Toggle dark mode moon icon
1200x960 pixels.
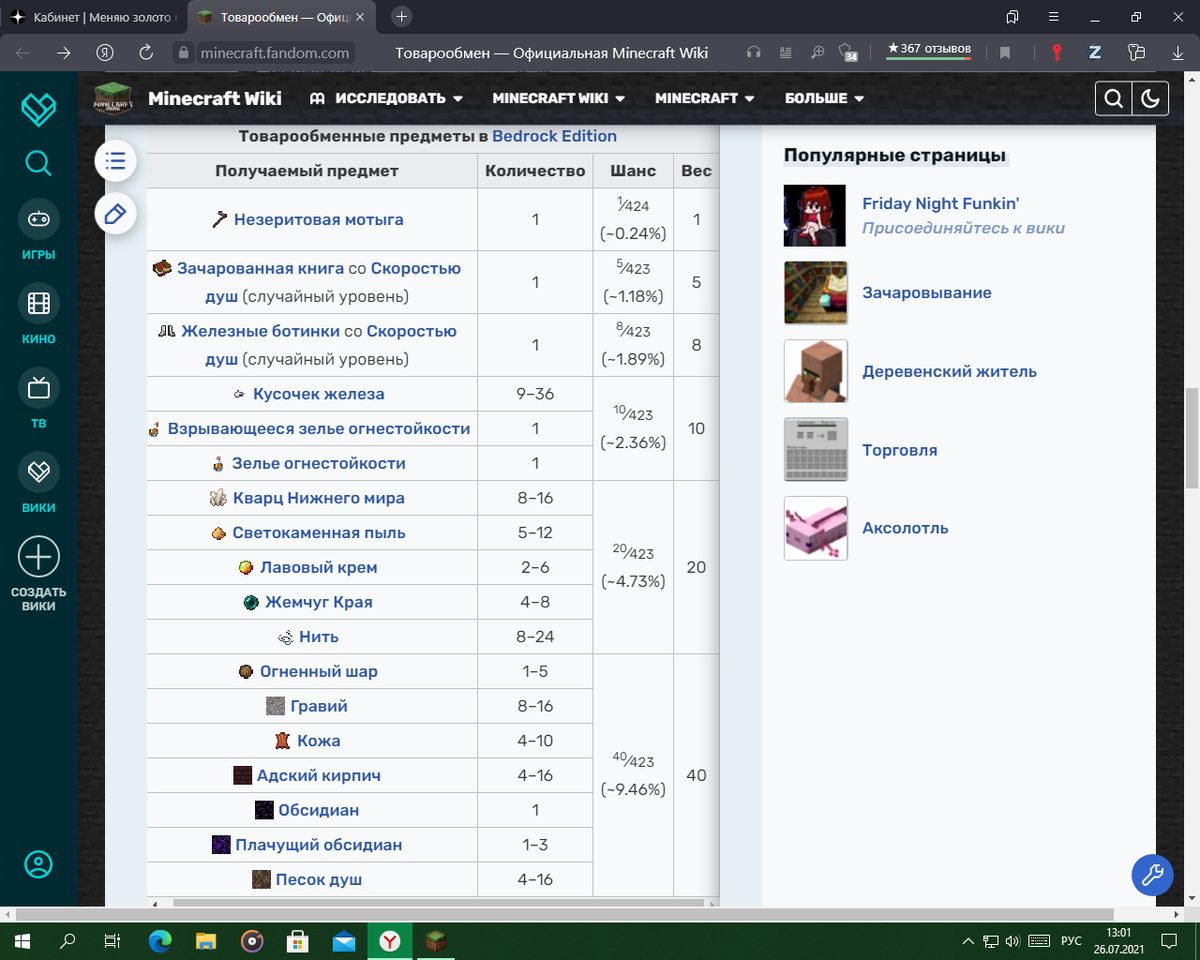[1150, 98]
